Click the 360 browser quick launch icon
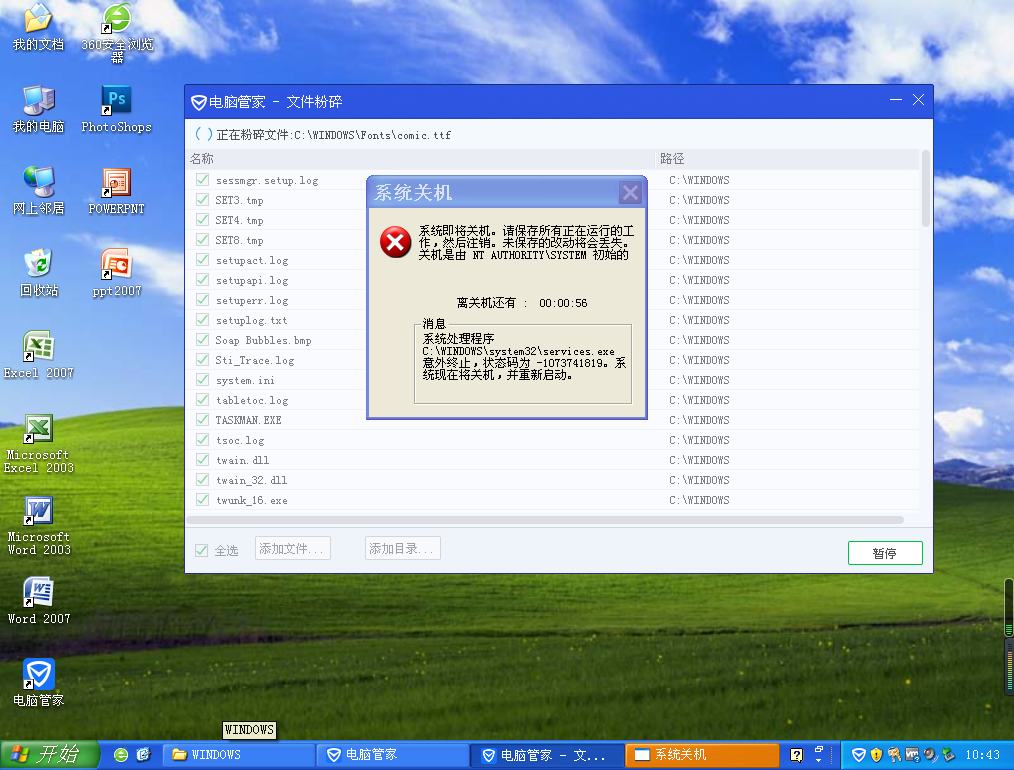1014x770 pixels. (x=120, y=754)
